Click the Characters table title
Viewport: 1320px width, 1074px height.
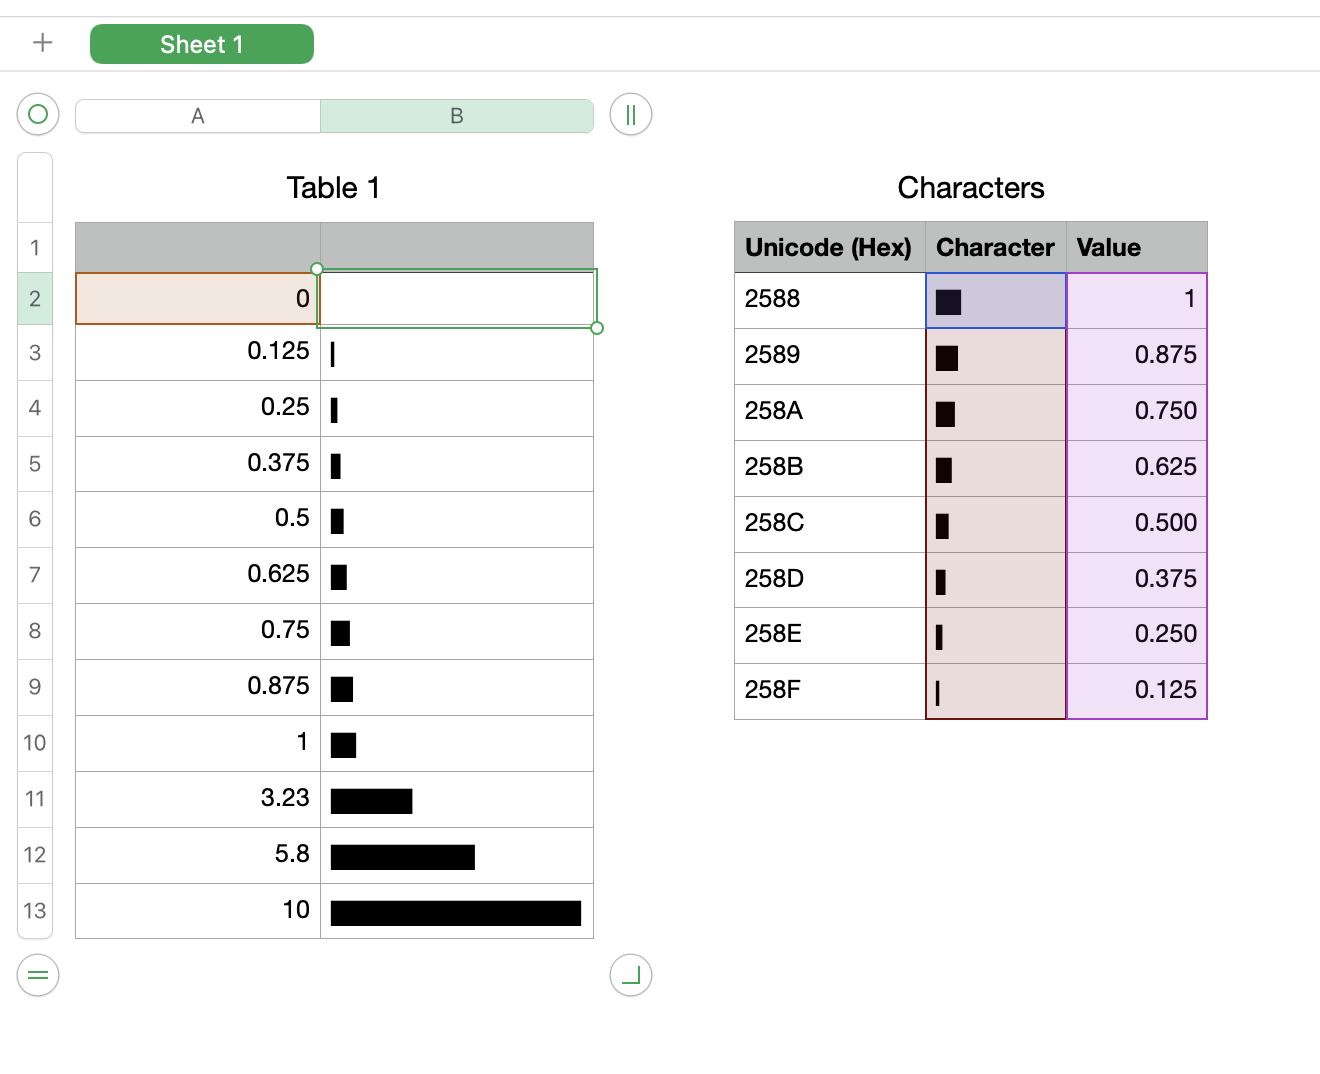pos(970,188)
